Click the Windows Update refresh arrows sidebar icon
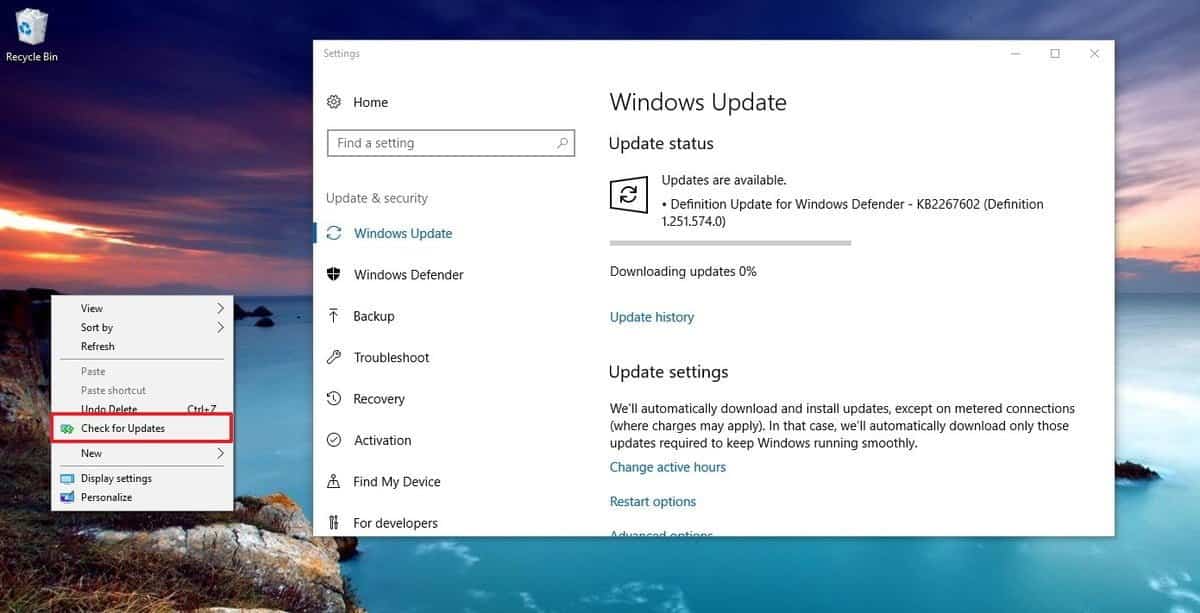 [x=334, y=233]
